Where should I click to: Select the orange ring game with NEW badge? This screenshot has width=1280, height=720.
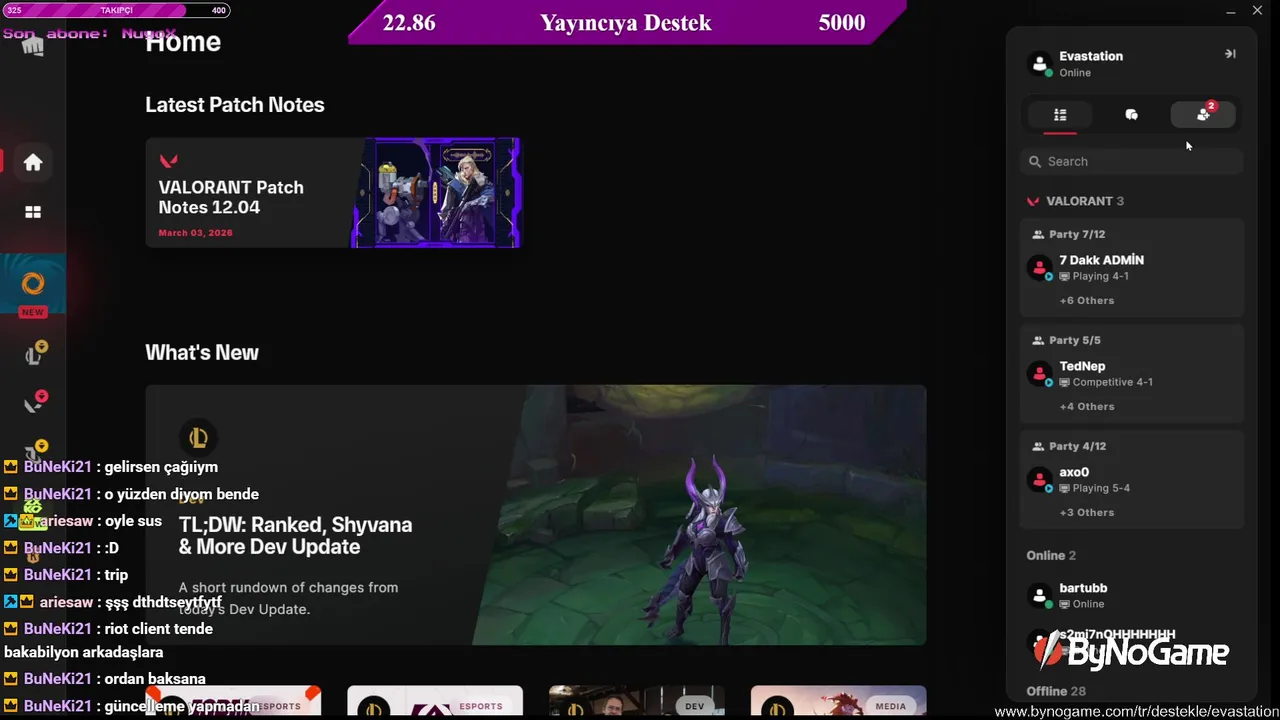[33, 285]
